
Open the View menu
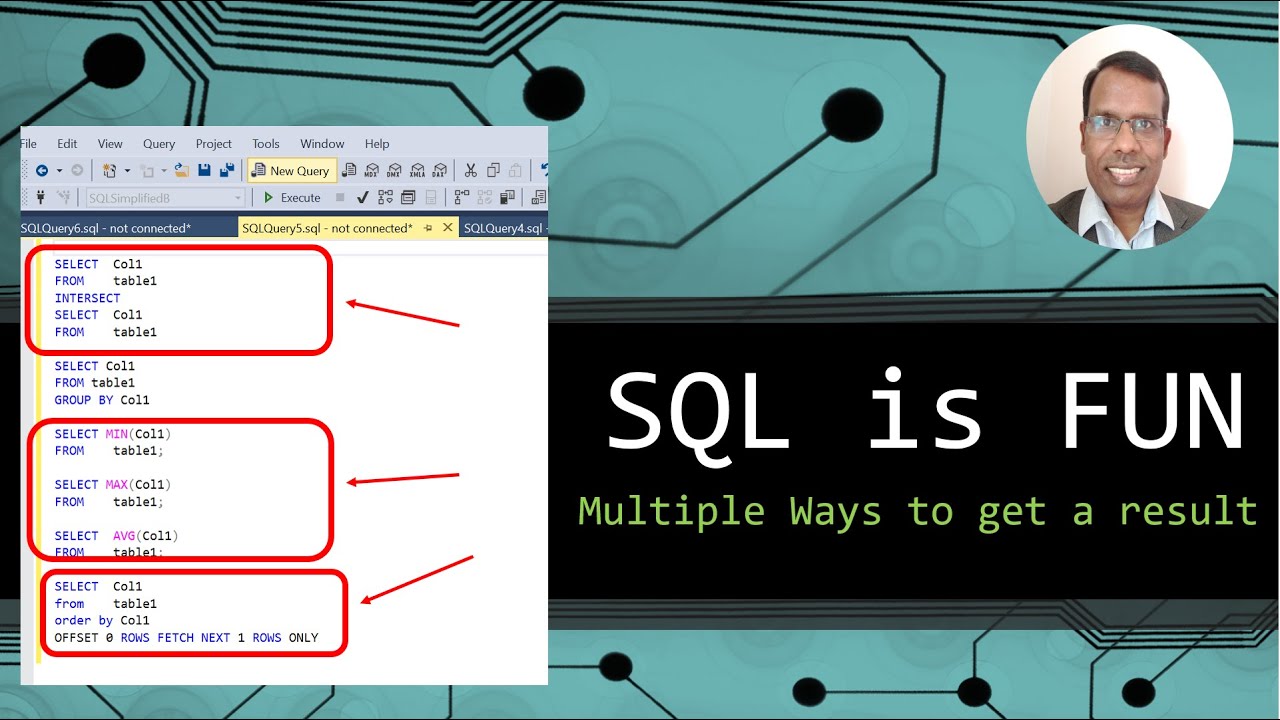point(110,144)
